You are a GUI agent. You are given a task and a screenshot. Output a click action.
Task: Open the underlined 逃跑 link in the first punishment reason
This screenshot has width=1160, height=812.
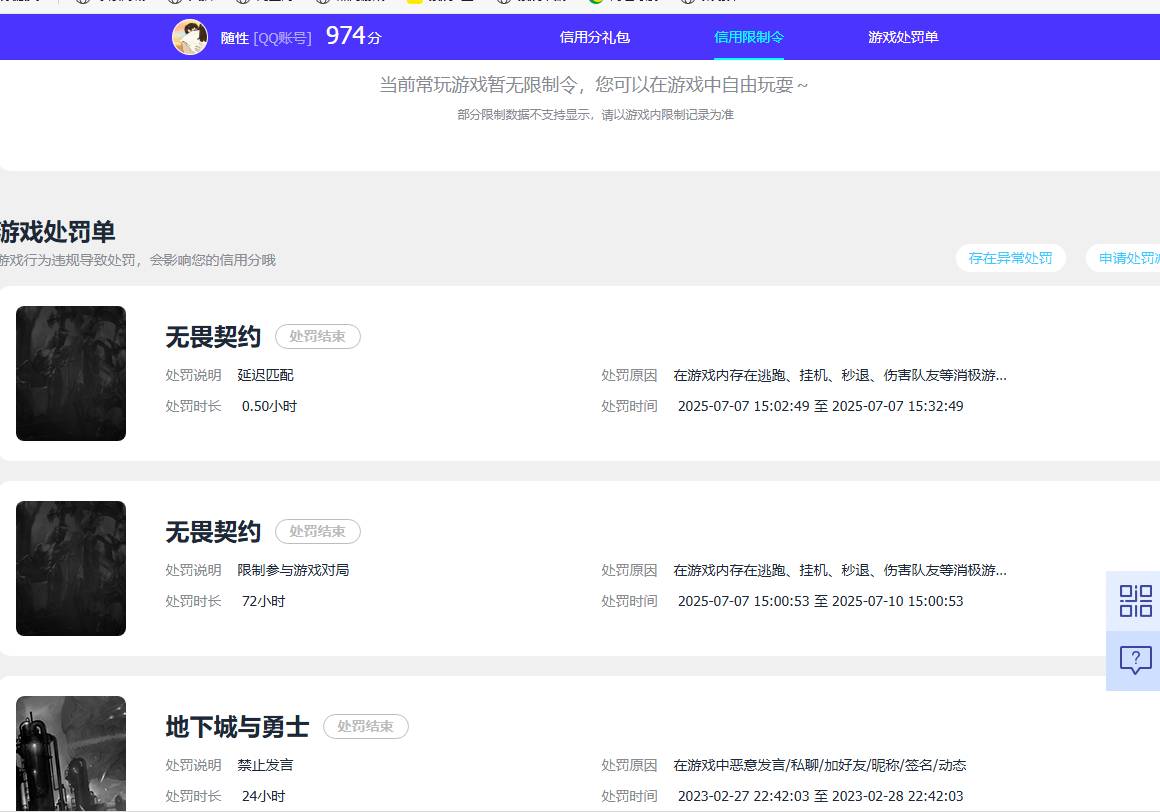point(764,375)
